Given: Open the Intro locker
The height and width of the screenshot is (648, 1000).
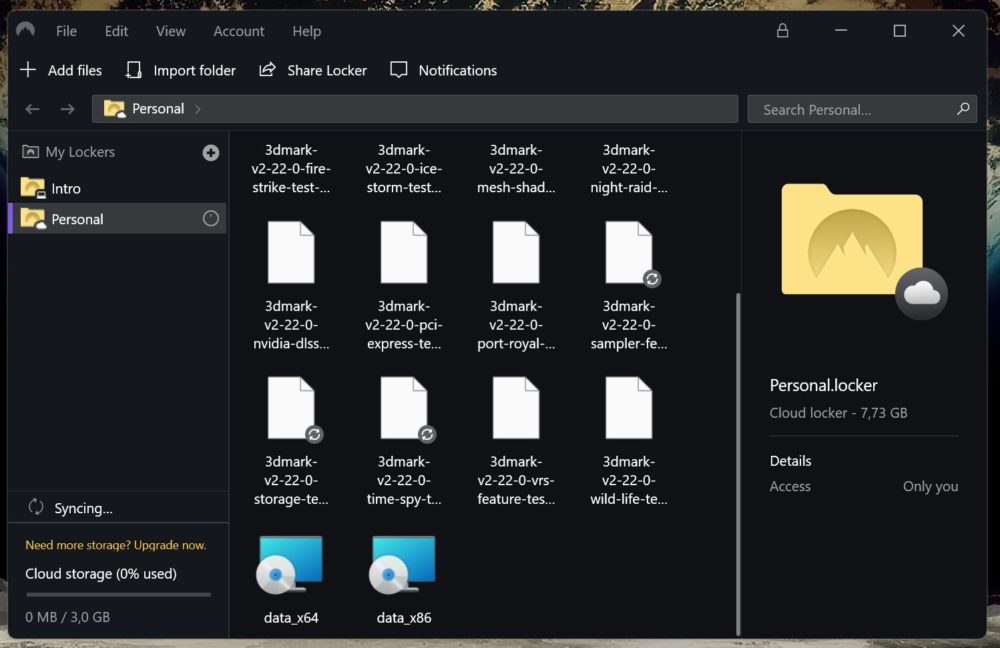Looking at the screenshot, I should (119, 188).
